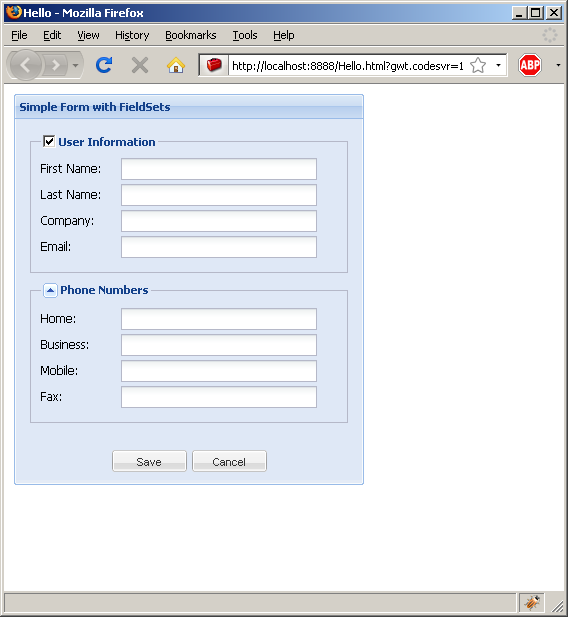This screenshot has height=617, width=568.
Task: Open the View menu
Action: [88, 35]
